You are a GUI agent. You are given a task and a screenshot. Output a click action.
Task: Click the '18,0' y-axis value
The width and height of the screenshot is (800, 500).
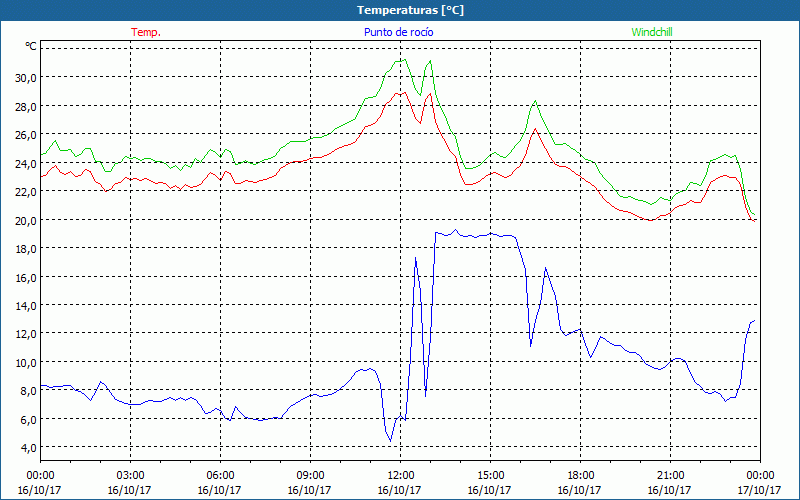pyautogui.click(x=26, y=248)
